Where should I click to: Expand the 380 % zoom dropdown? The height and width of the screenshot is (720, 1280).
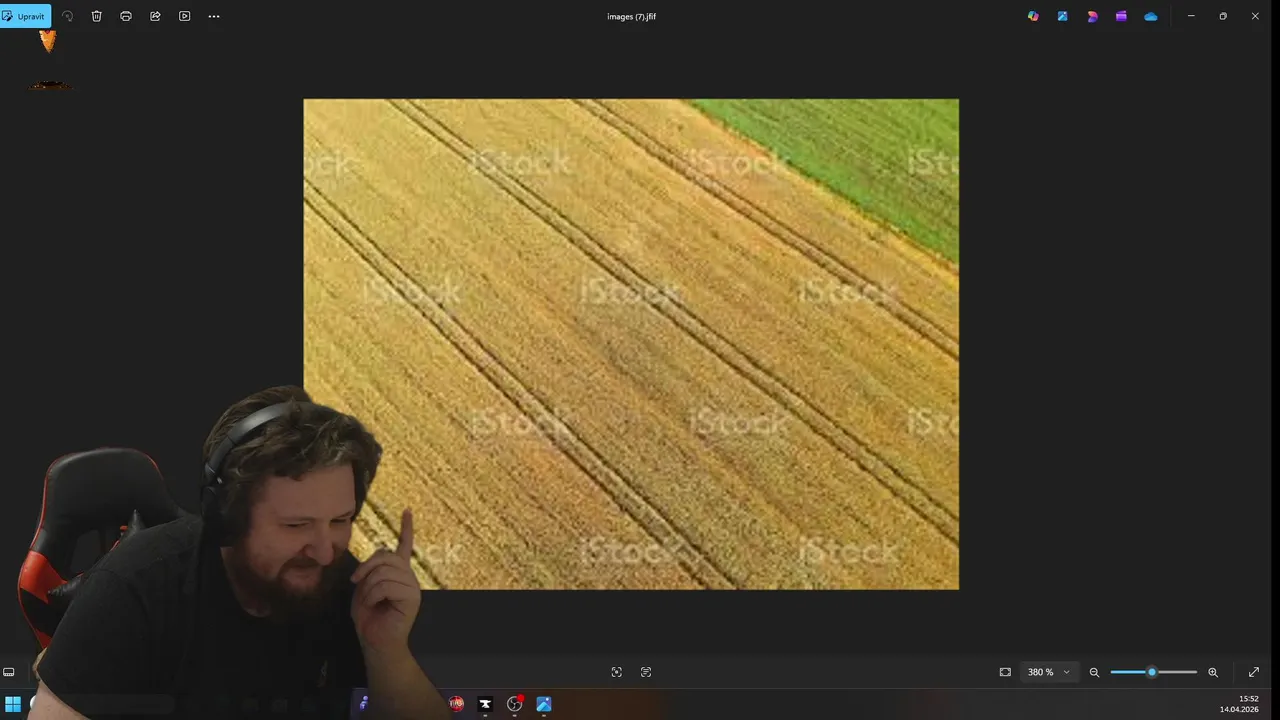coord(1049,672)
